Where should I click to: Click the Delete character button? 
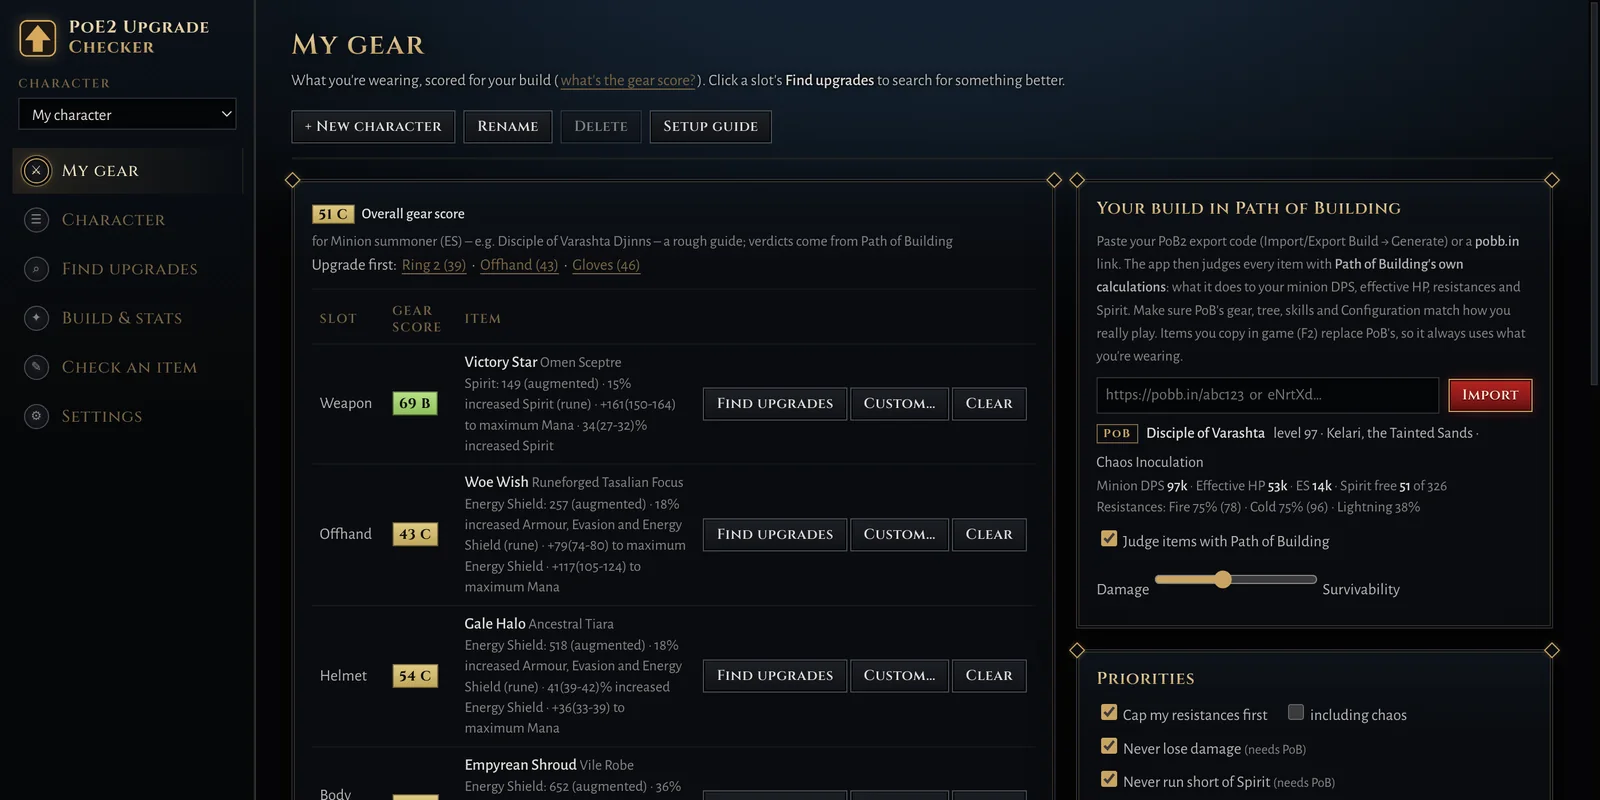[601, 127]
